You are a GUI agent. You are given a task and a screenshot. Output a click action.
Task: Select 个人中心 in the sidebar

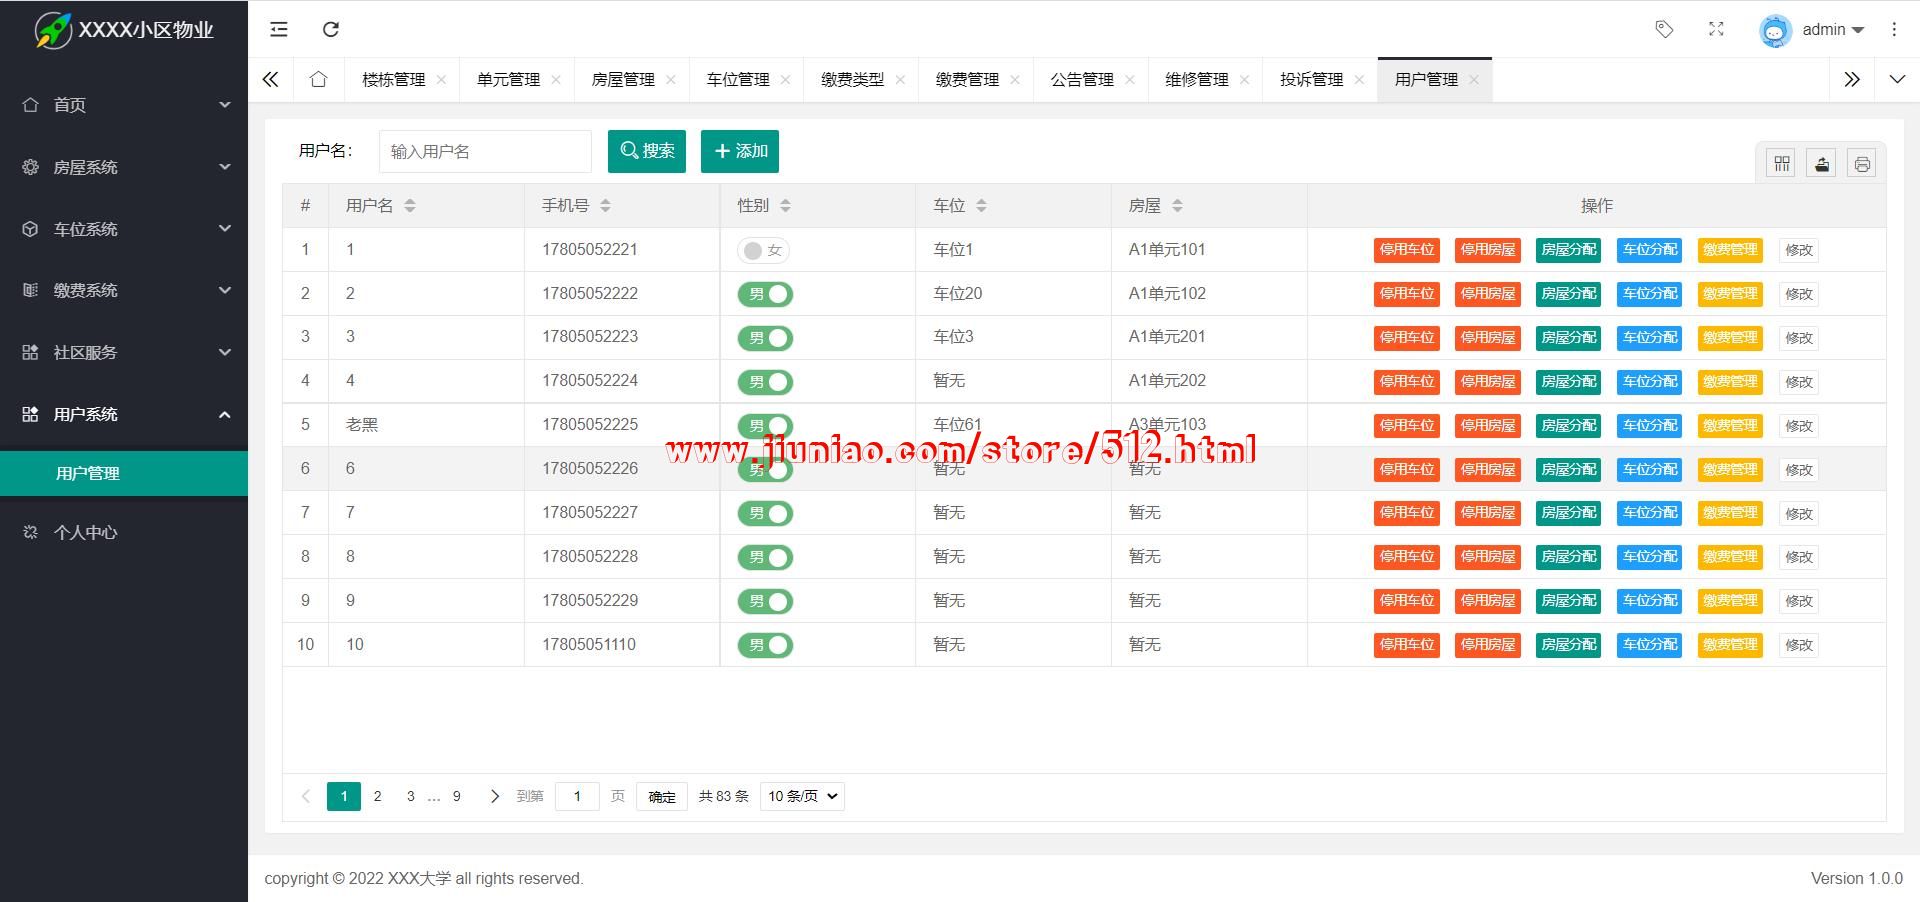click(x=86, y=533)
